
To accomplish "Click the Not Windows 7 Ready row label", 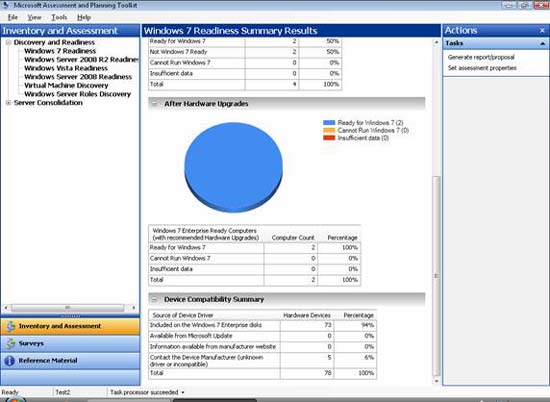I will (178, 52).
